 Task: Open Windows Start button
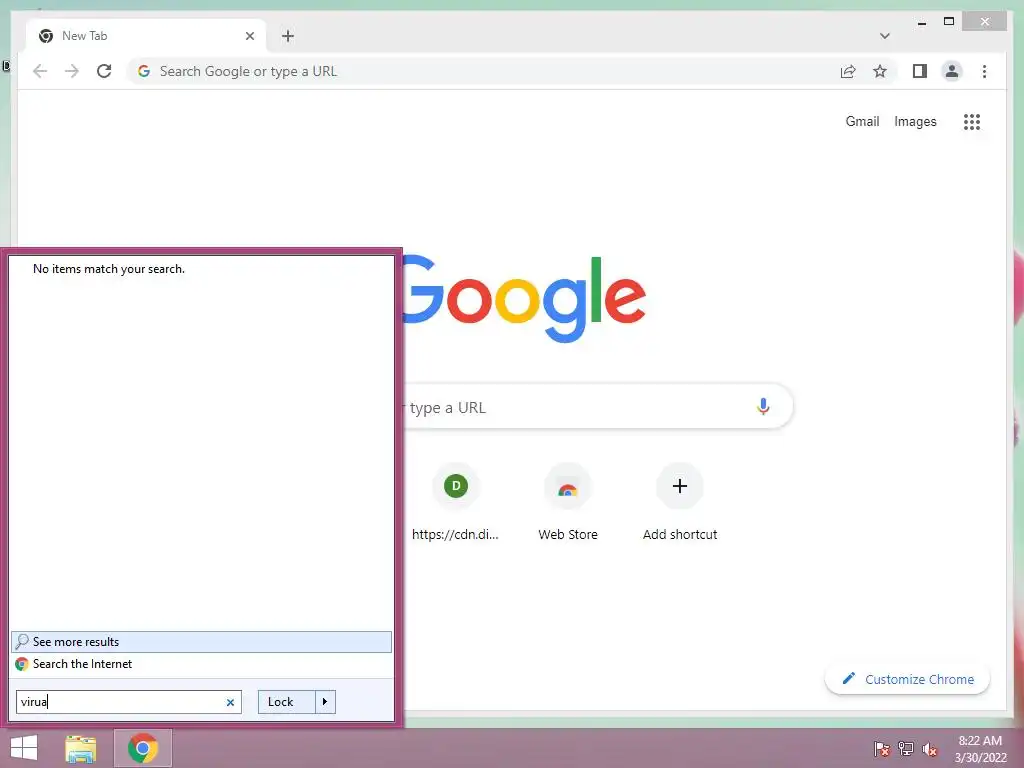[x=24, y=748]
